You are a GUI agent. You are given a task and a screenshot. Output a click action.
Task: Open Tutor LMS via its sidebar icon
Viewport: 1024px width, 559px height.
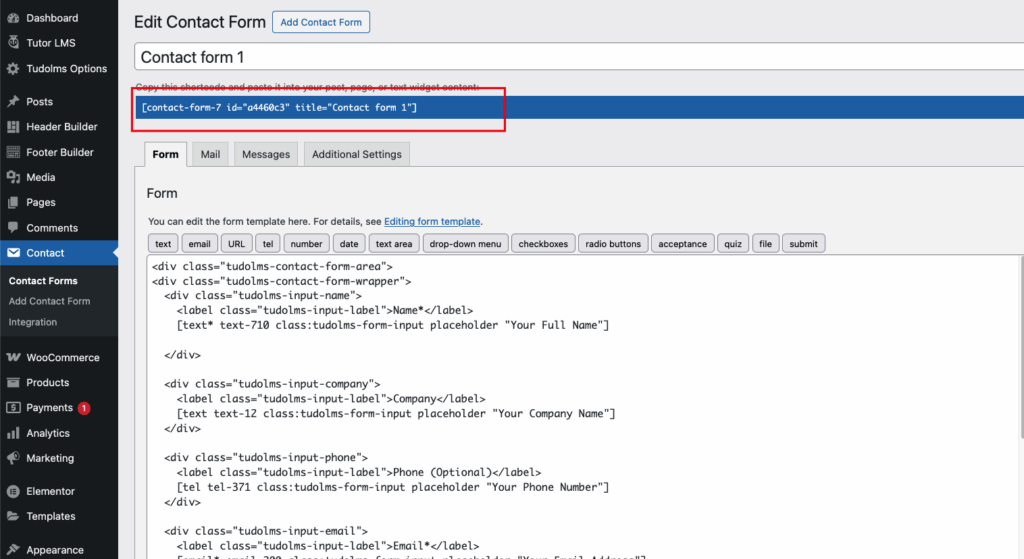pos(13,43)
